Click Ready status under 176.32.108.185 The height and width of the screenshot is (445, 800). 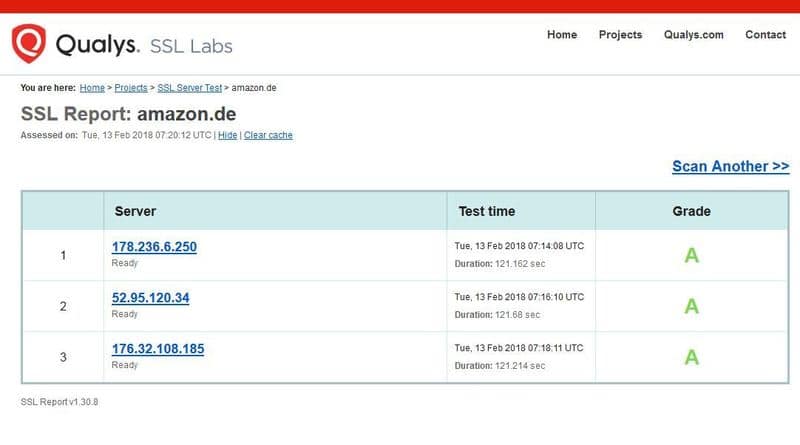click(x=124, y=365)
